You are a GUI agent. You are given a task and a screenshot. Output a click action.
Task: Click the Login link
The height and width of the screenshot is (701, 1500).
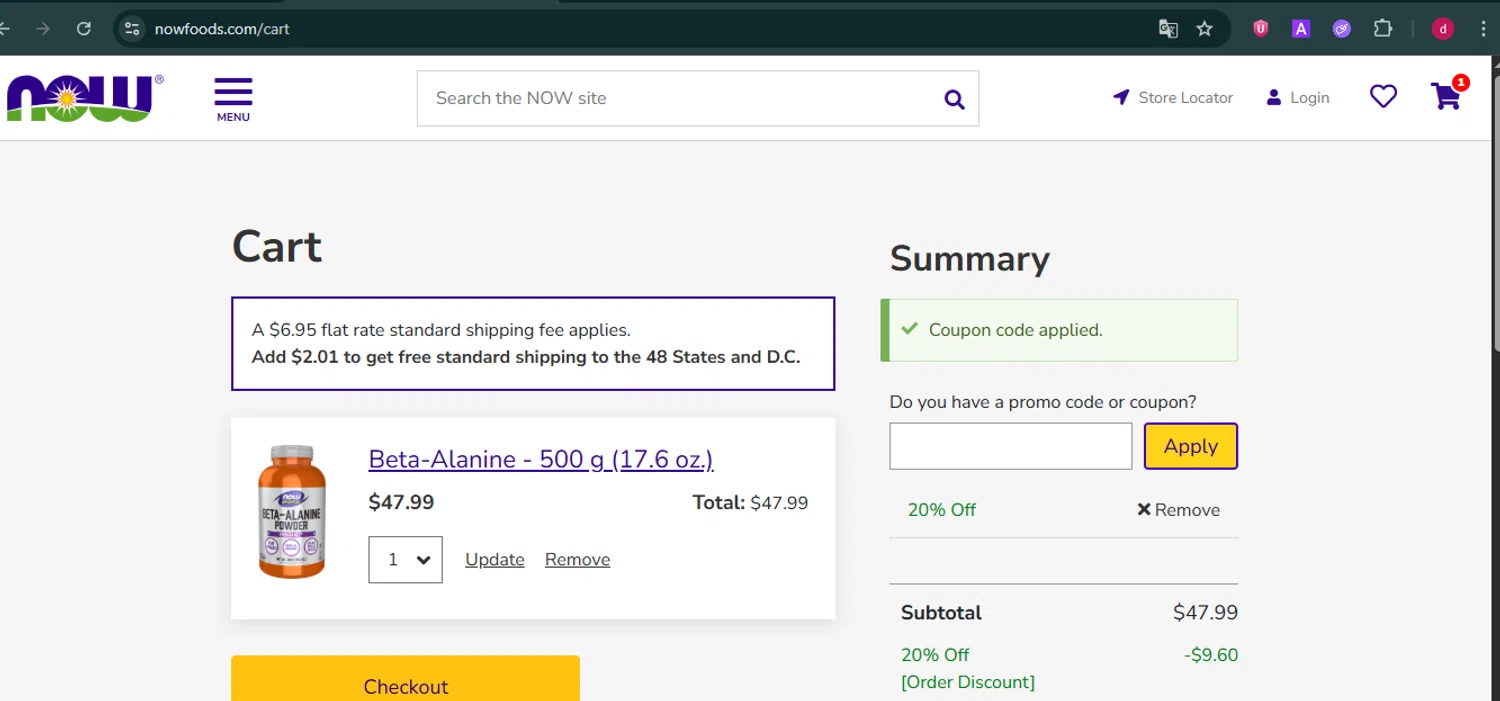coord(1298,98)
